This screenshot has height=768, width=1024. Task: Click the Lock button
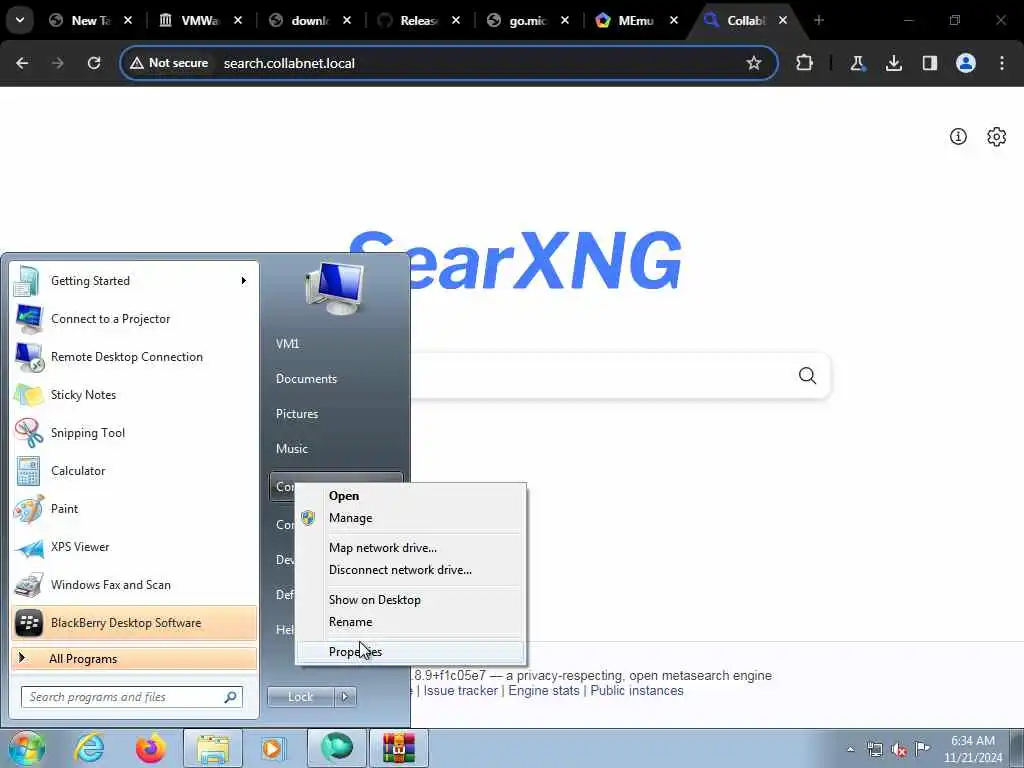(x=300, y=697)
